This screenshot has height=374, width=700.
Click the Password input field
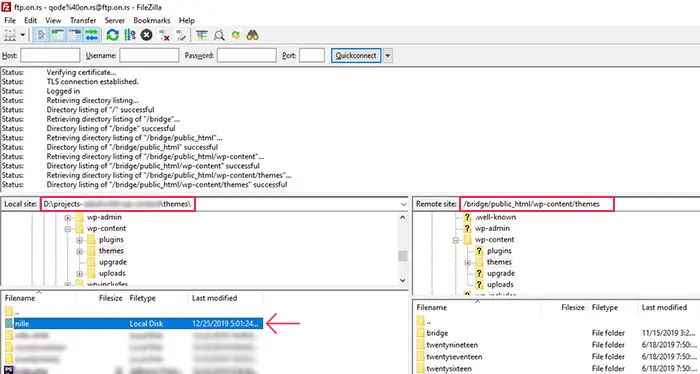click(x=246, y=56)
